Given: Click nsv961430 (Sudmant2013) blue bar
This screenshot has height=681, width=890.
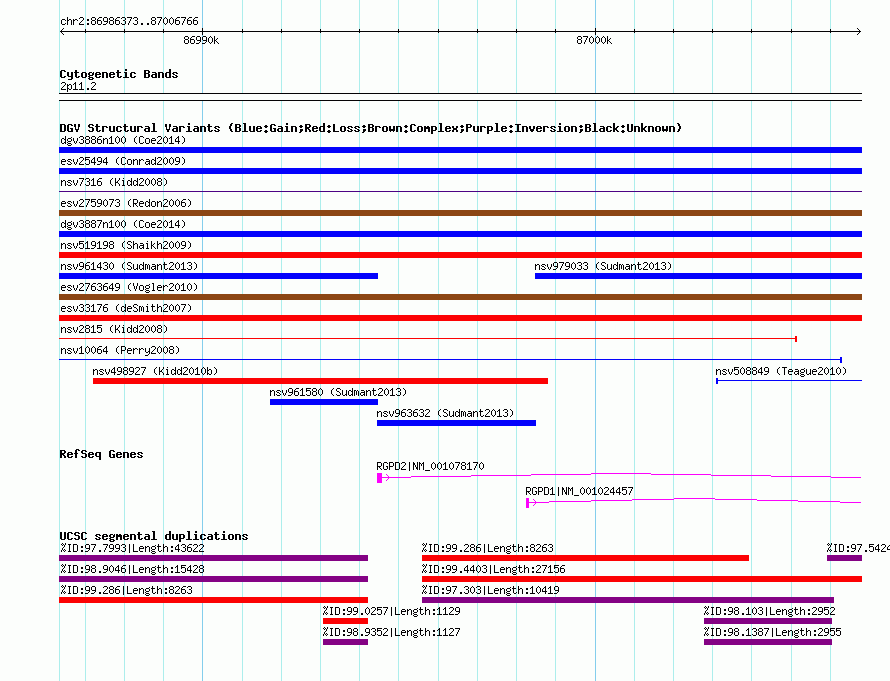Looking at the screenshot, I should coord(219,276).
